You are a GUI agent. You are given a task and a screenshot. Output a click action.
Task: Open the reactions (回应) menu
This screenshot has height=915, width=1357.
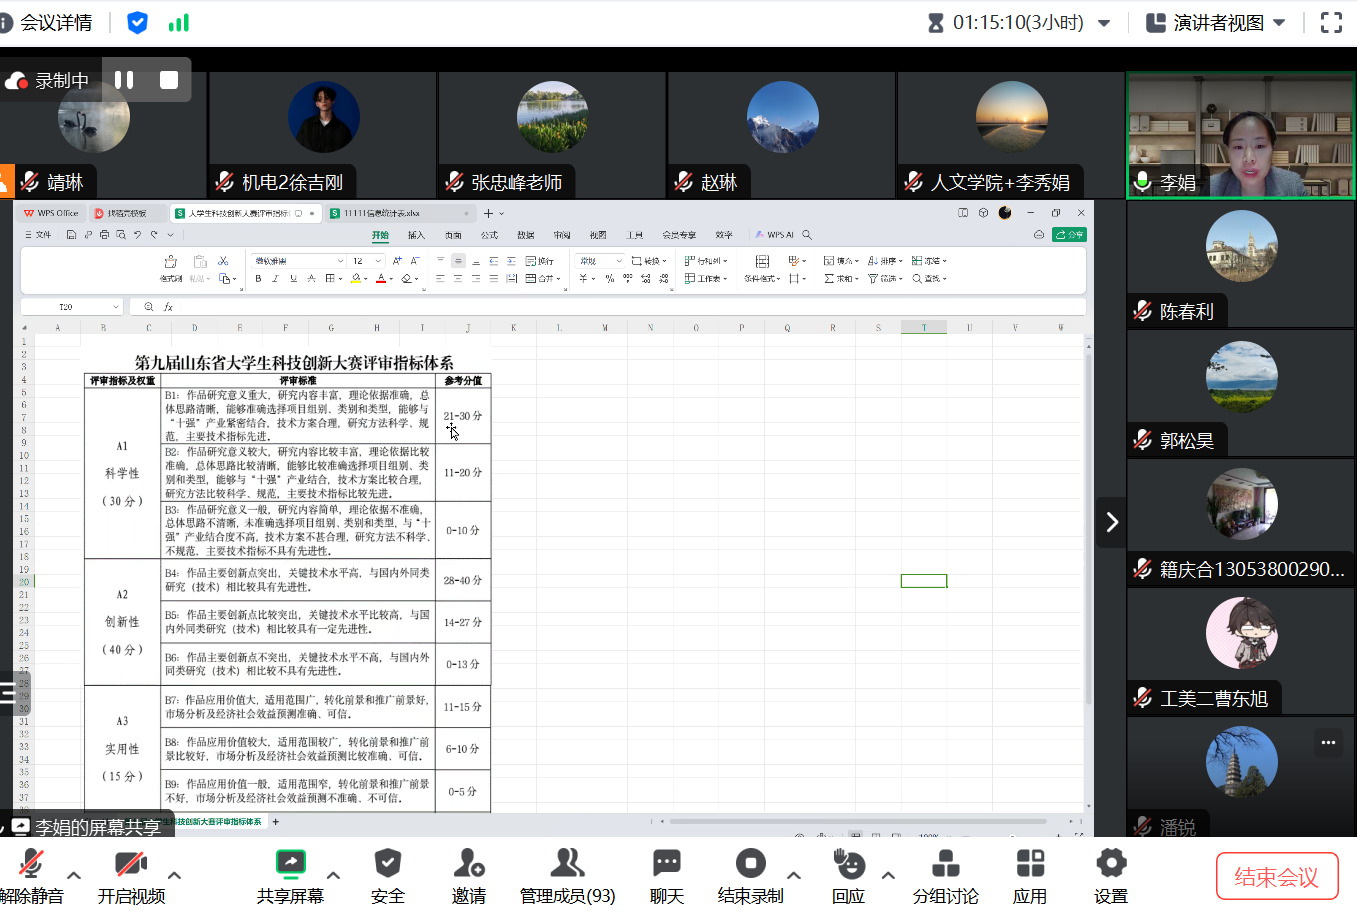[x=848, y=864]
